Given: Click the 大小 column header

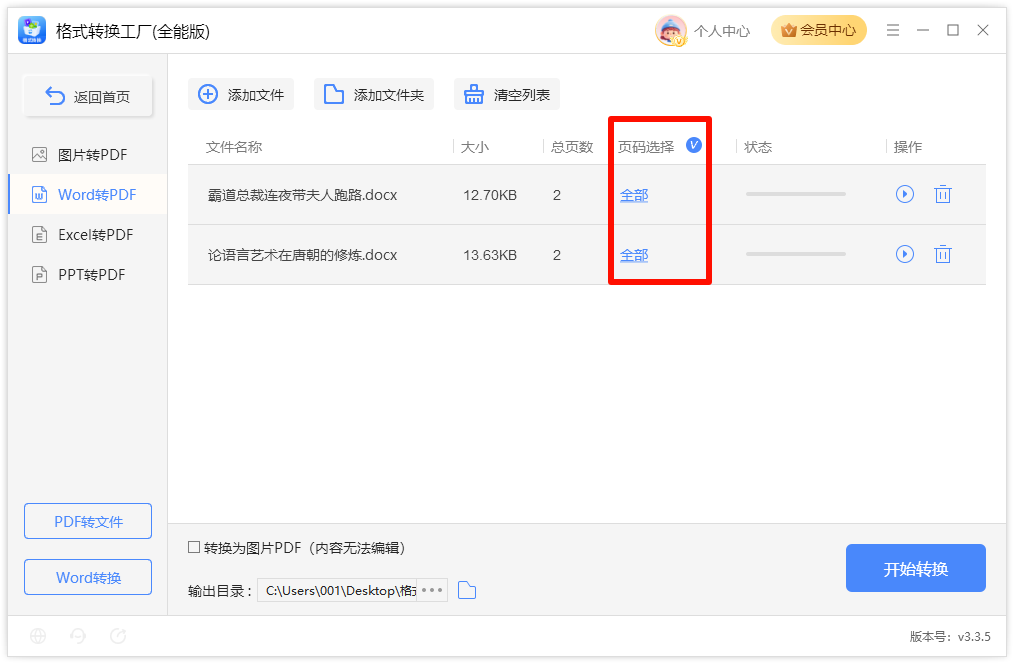Looking at the screenshot, I should pos(475,147).
